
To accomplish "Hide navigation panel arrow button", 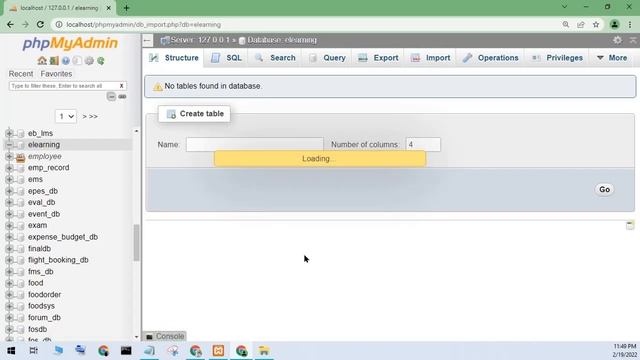I will point(147,40).
